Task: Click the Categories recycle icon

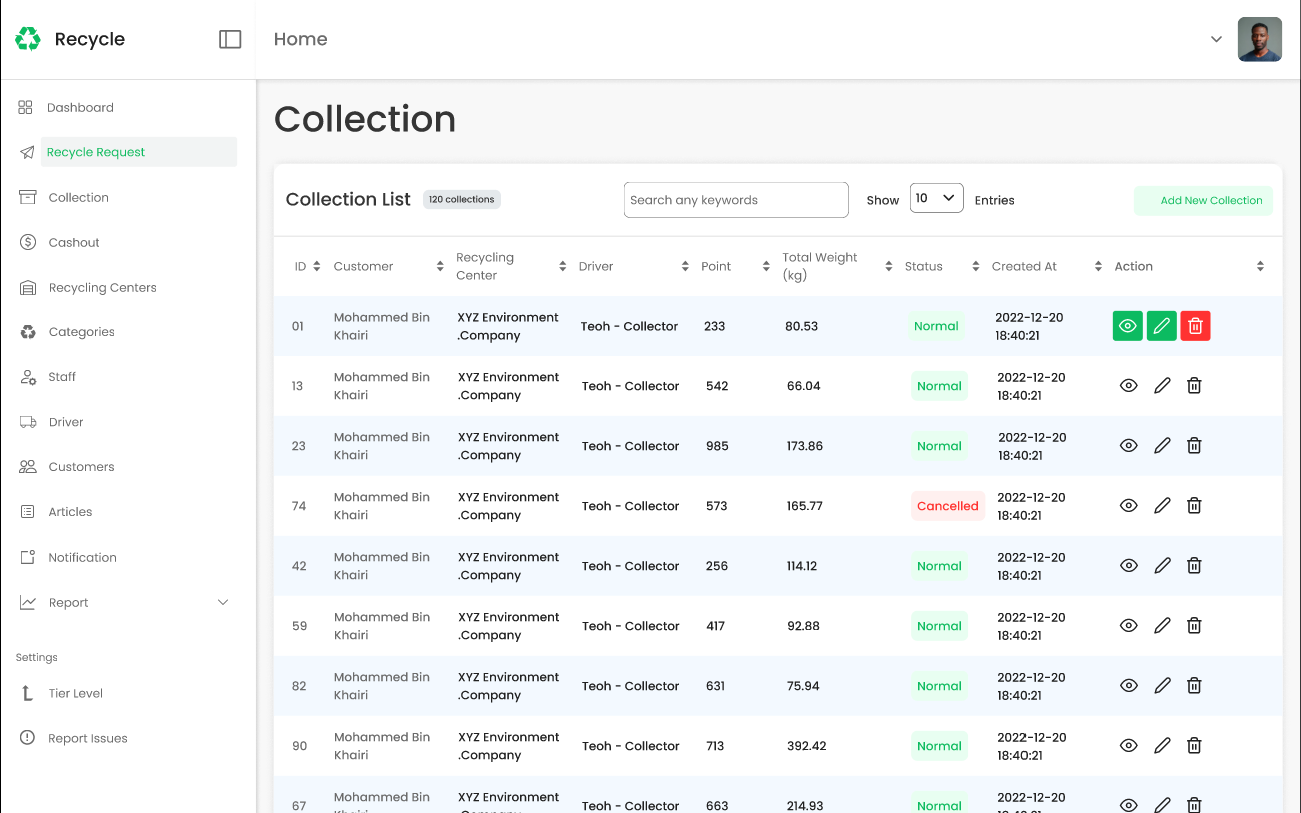Action: [28, 332]
